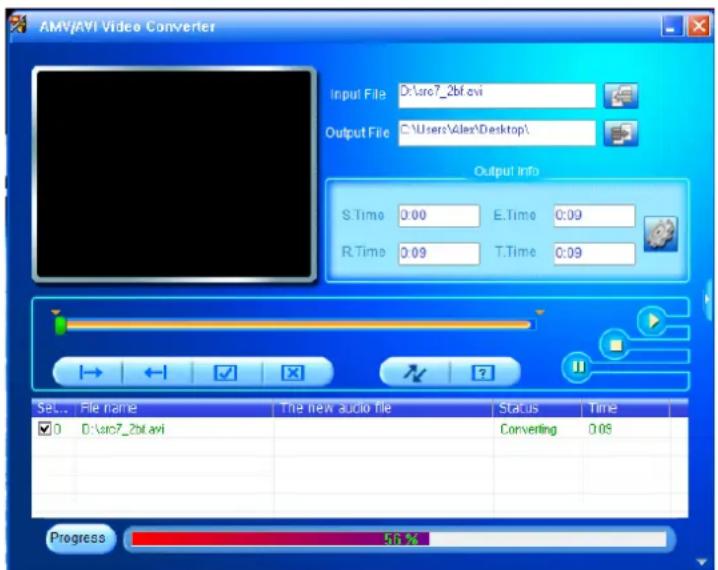Click the Time column header
718x570 pixels.
pos(626,408)
